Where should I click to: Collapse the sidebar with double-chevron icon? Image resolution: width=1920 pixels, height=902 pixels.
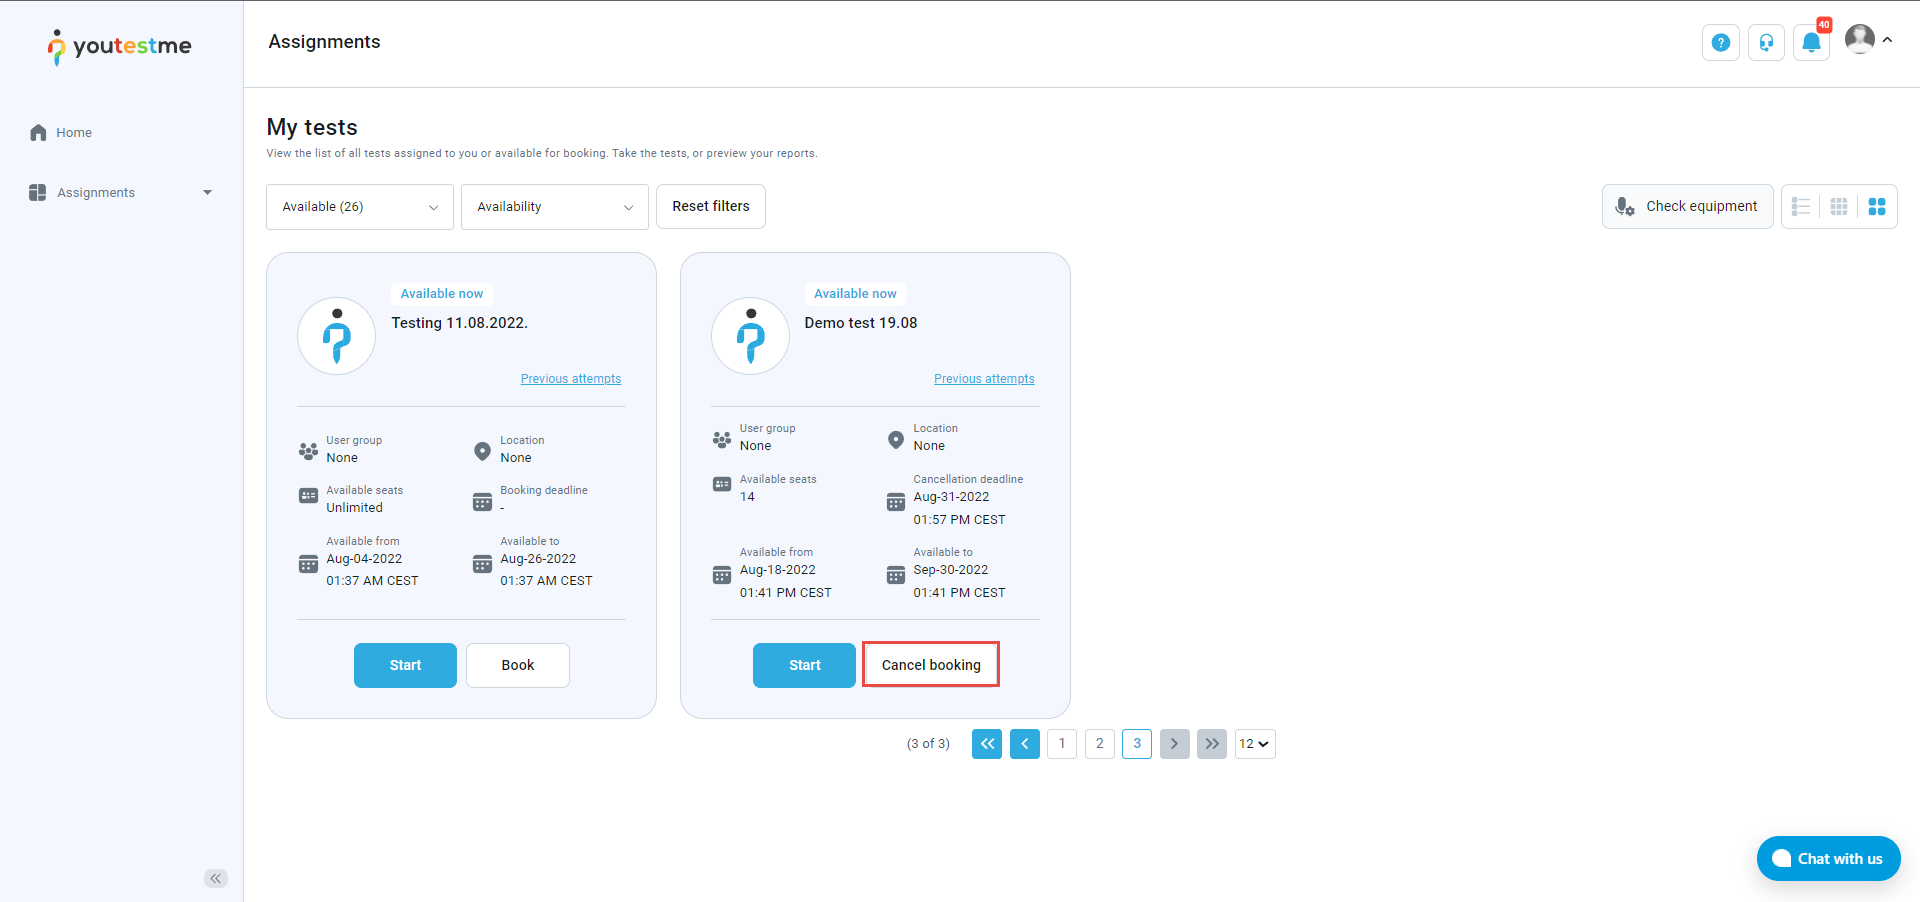pos(216,878)
